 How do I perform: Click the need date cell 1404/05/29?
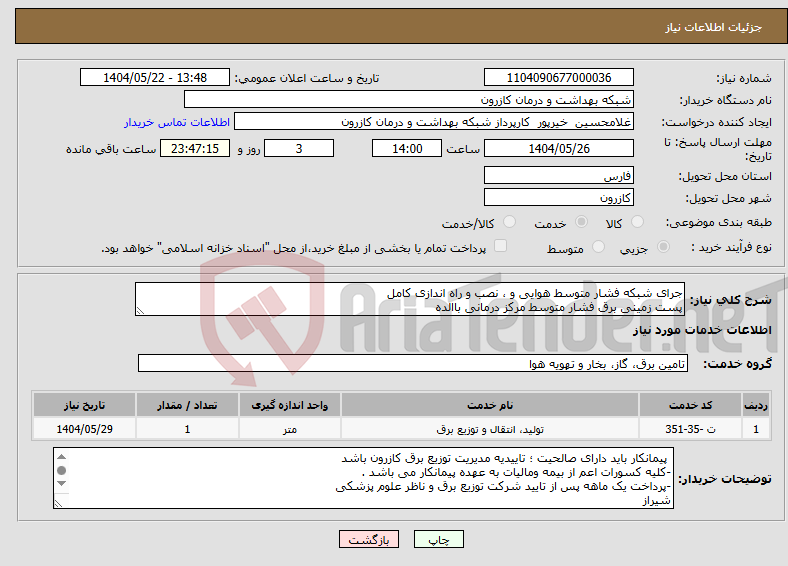click(84, 429)
